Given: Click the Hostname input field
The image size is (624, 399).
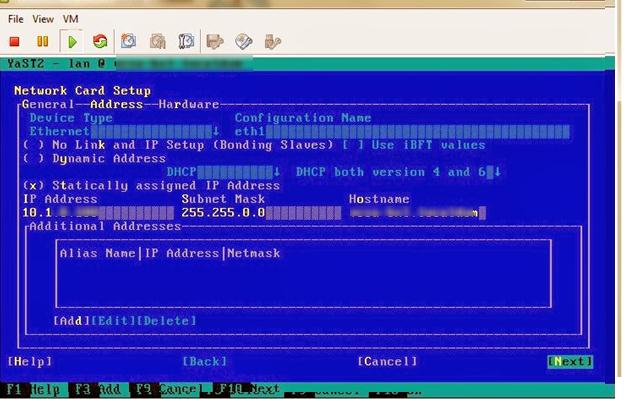Looking at the screenshot, I should click(417, 213).
